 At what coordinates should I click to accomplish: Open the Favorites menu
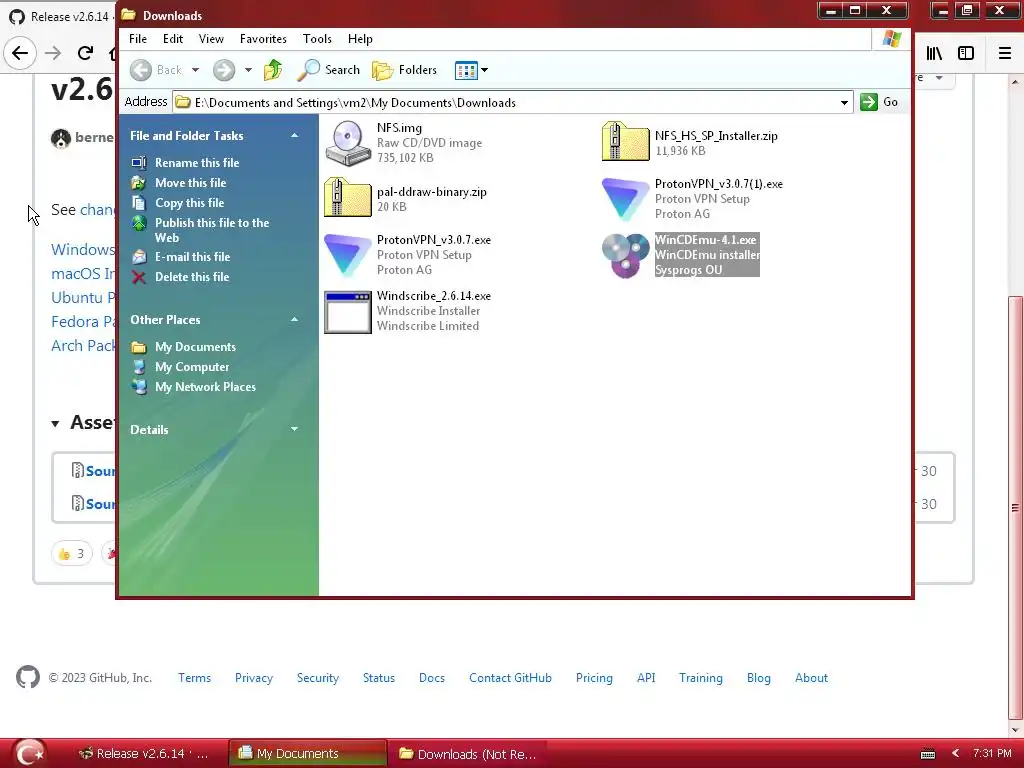(x=263, y=39)
